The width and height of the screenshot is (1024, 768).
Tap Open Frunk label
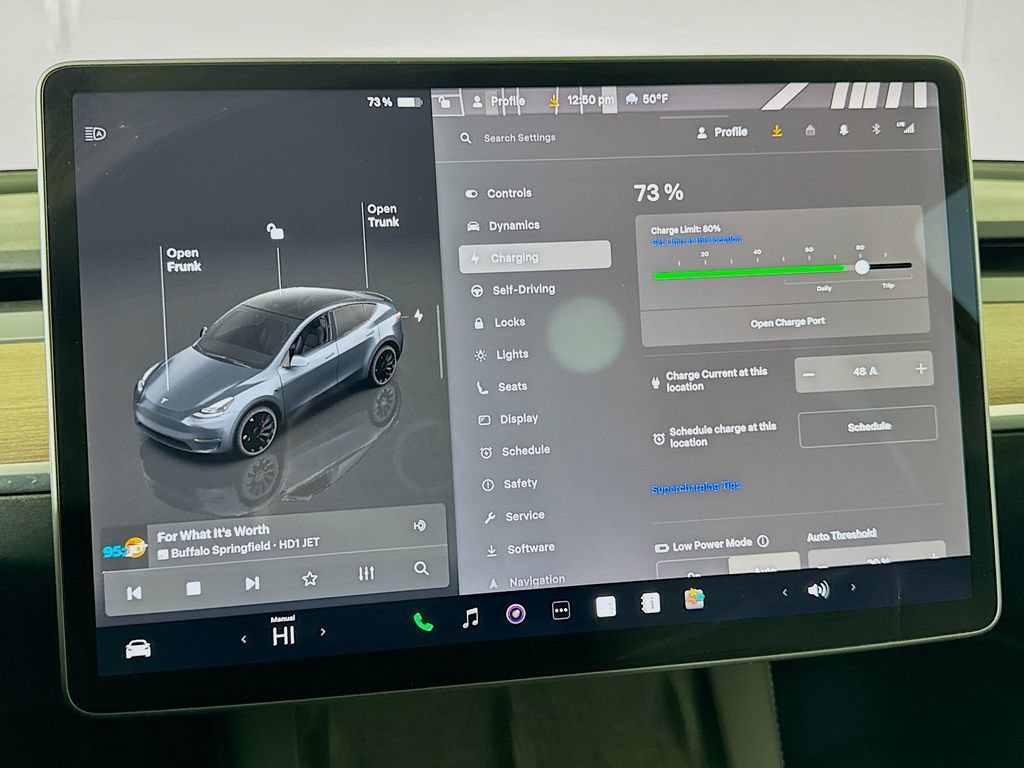pyautogui.click(x=184, y=259)
